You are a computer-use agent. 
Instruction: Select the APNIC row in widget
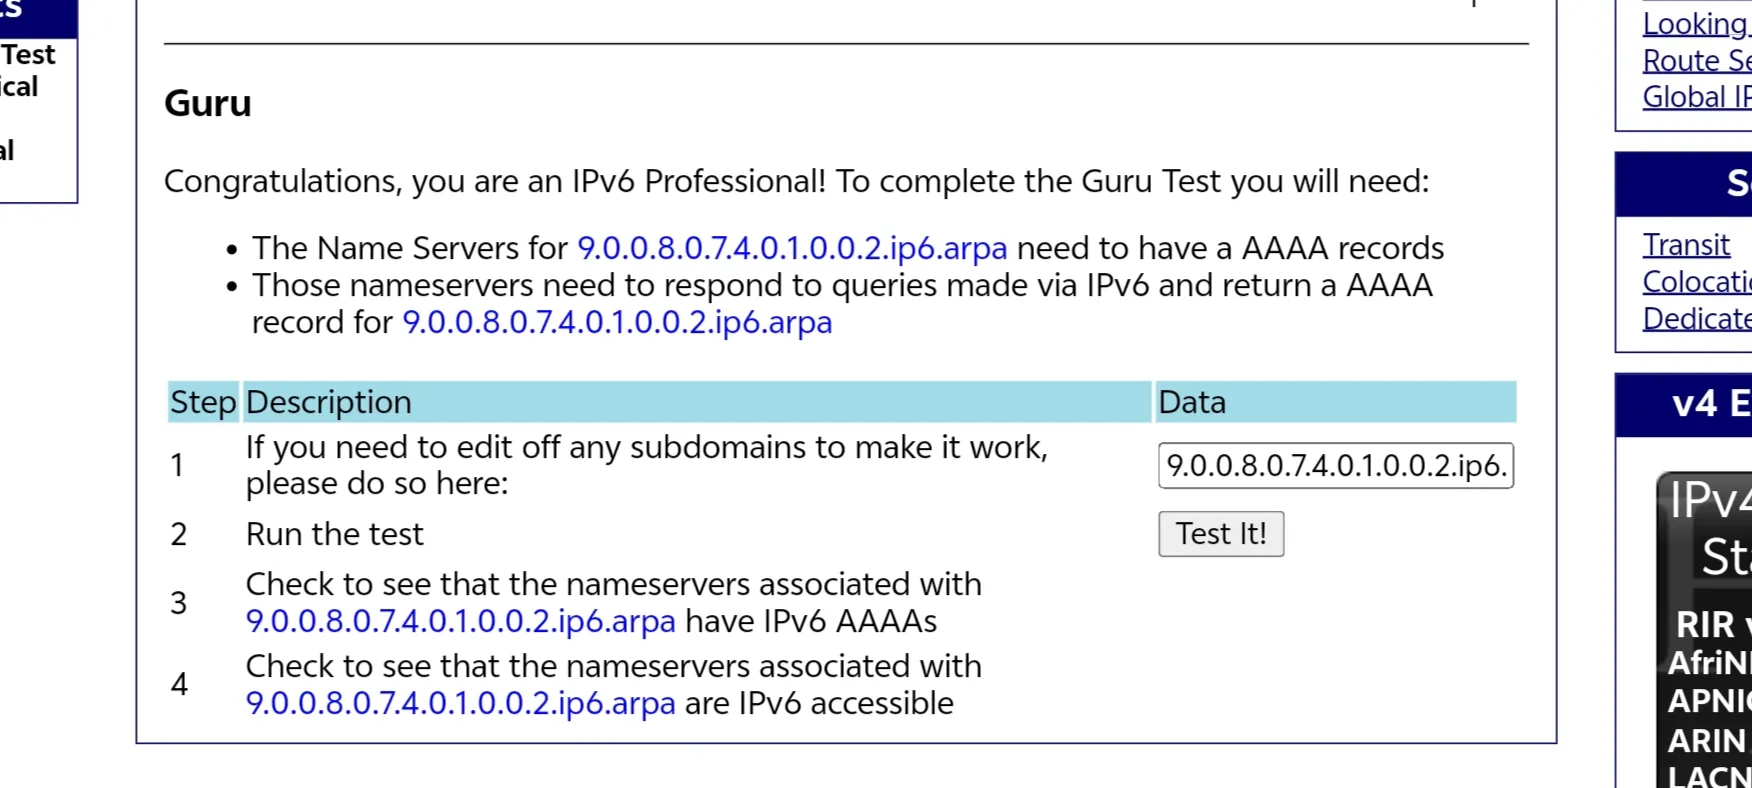coord(1709,701)
